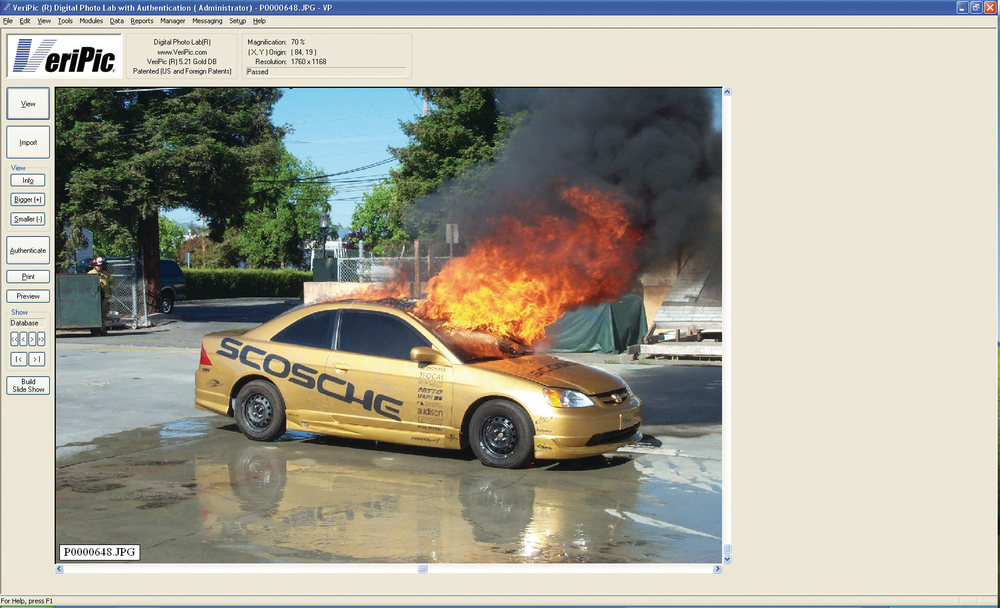Click the Smaller (-) zoom button
This screenshot has width=1000, height=608.
coord(28,219)
